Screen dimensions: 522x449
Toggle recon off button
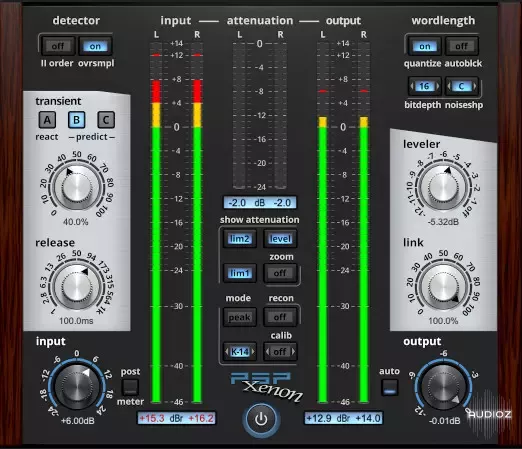point(280,317)
